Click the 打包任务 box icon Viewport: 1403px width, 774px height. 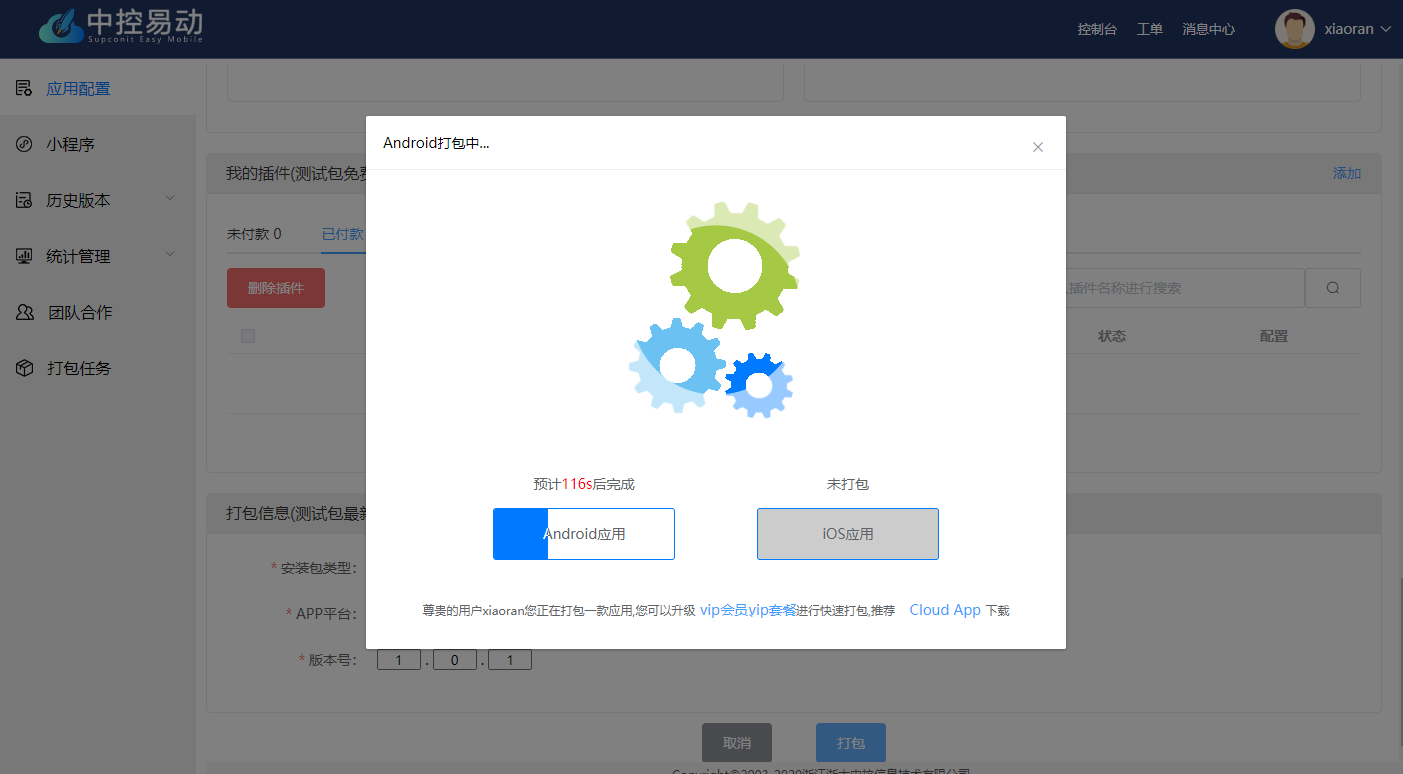tap(25, 368)
